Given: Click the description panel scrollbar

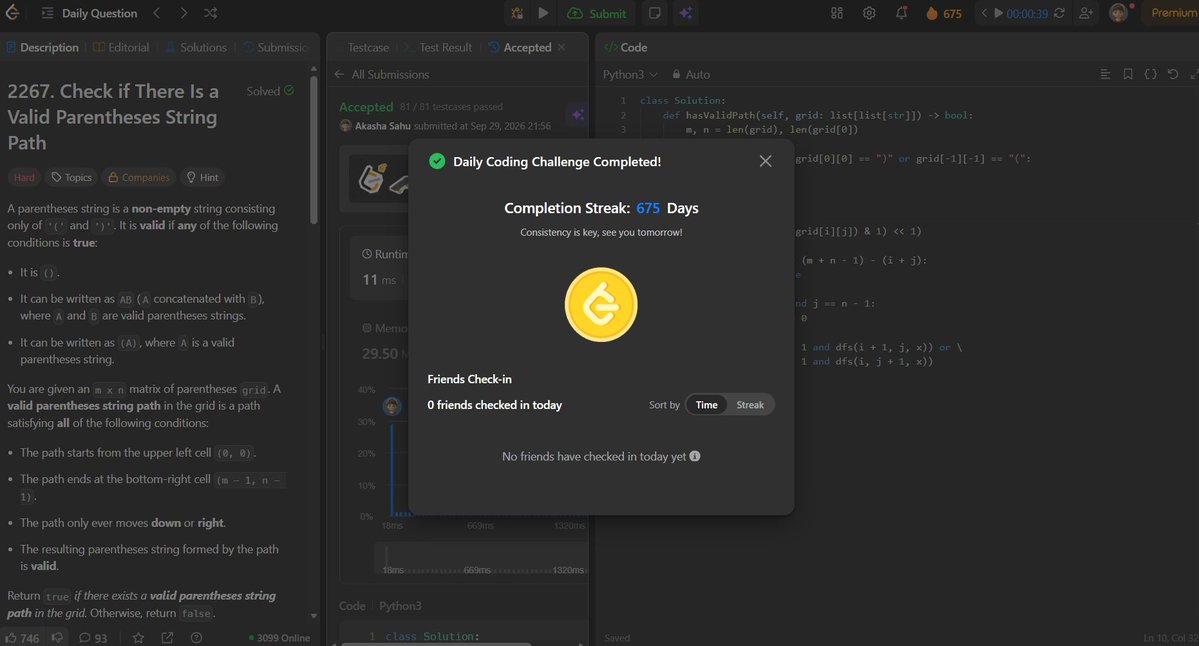Looking at the screenshot, I should point(314,149).
